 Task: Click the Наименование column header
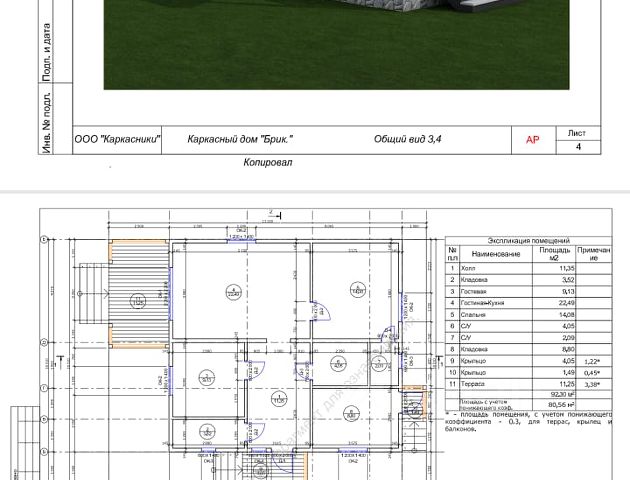tap(496, 254)
